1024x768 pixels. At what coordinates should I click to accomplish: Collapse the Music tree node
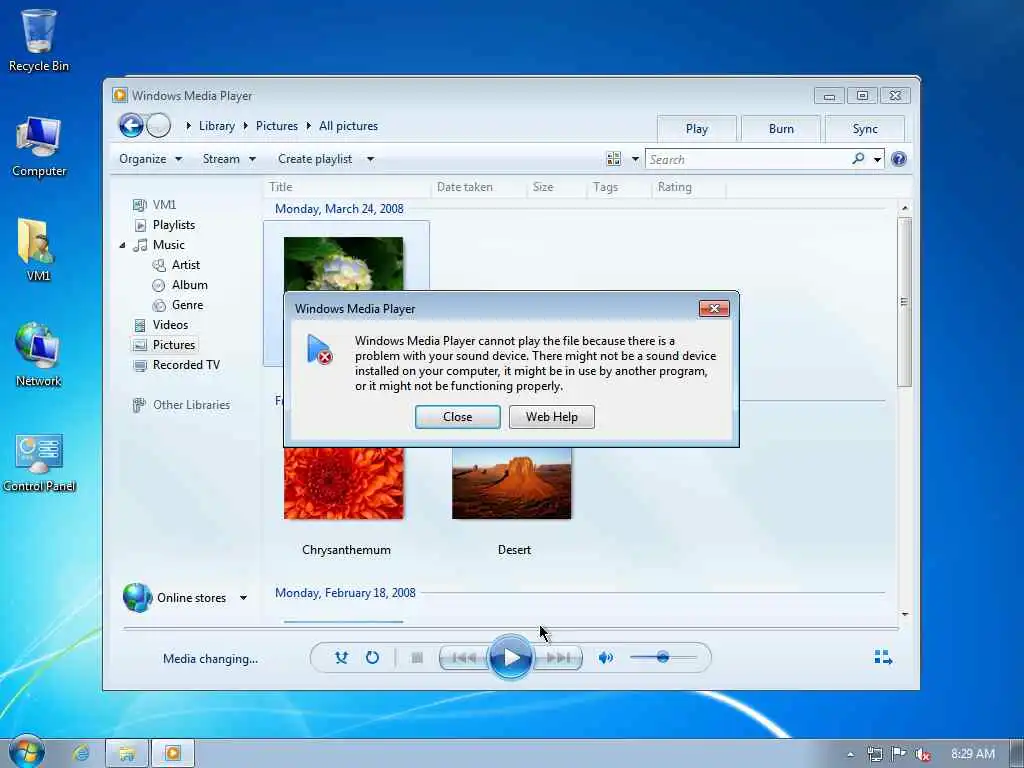(x=123, y=245)
